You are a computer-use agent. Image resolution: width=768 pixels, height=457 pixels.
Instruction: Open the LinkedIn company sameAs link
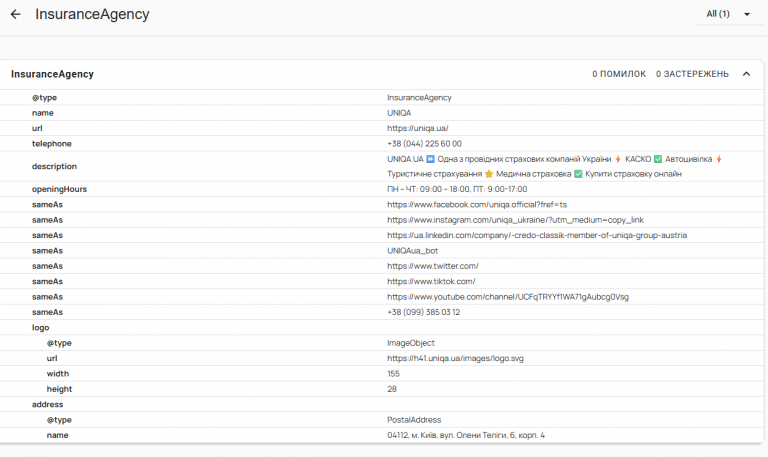coord(537,236)
